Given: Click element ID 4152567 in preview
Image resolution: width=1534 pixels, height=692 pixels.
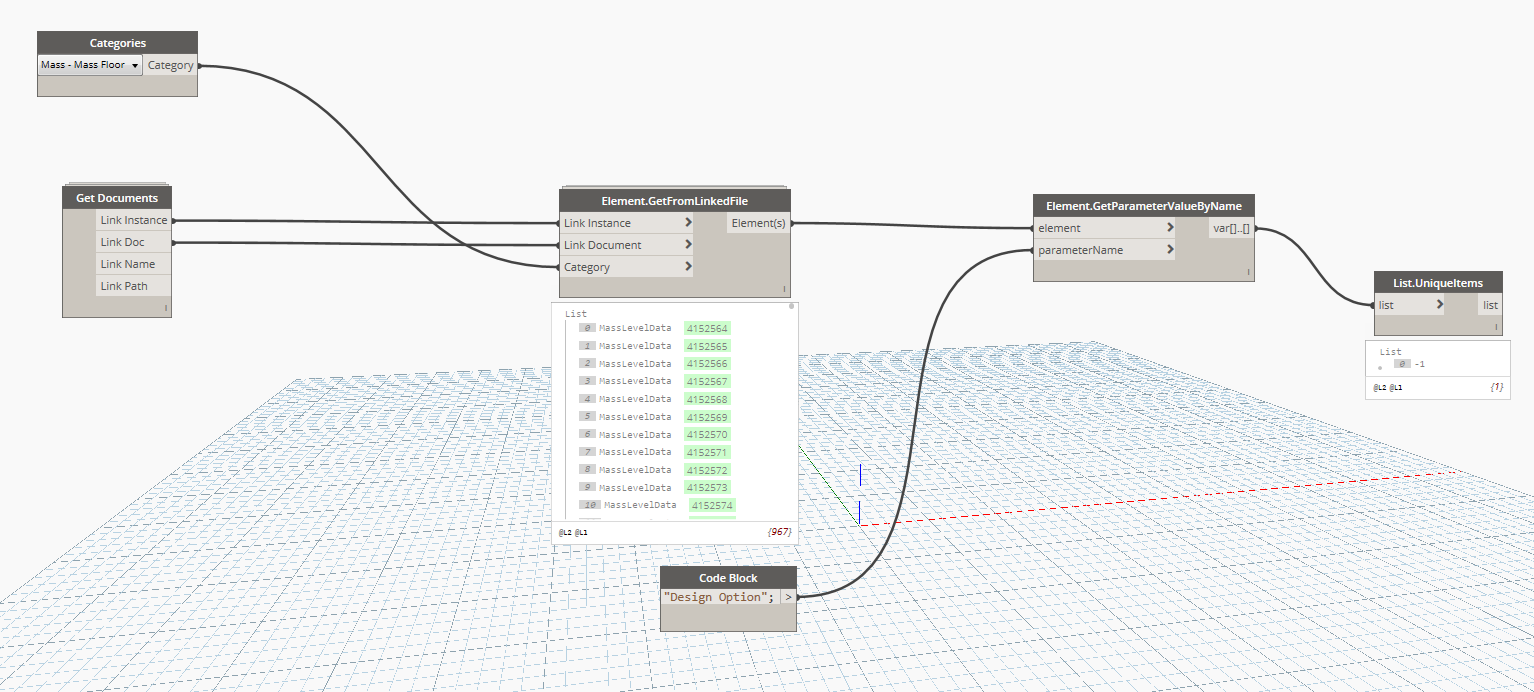Looking at the screenshot, I should tap(707, 381).
